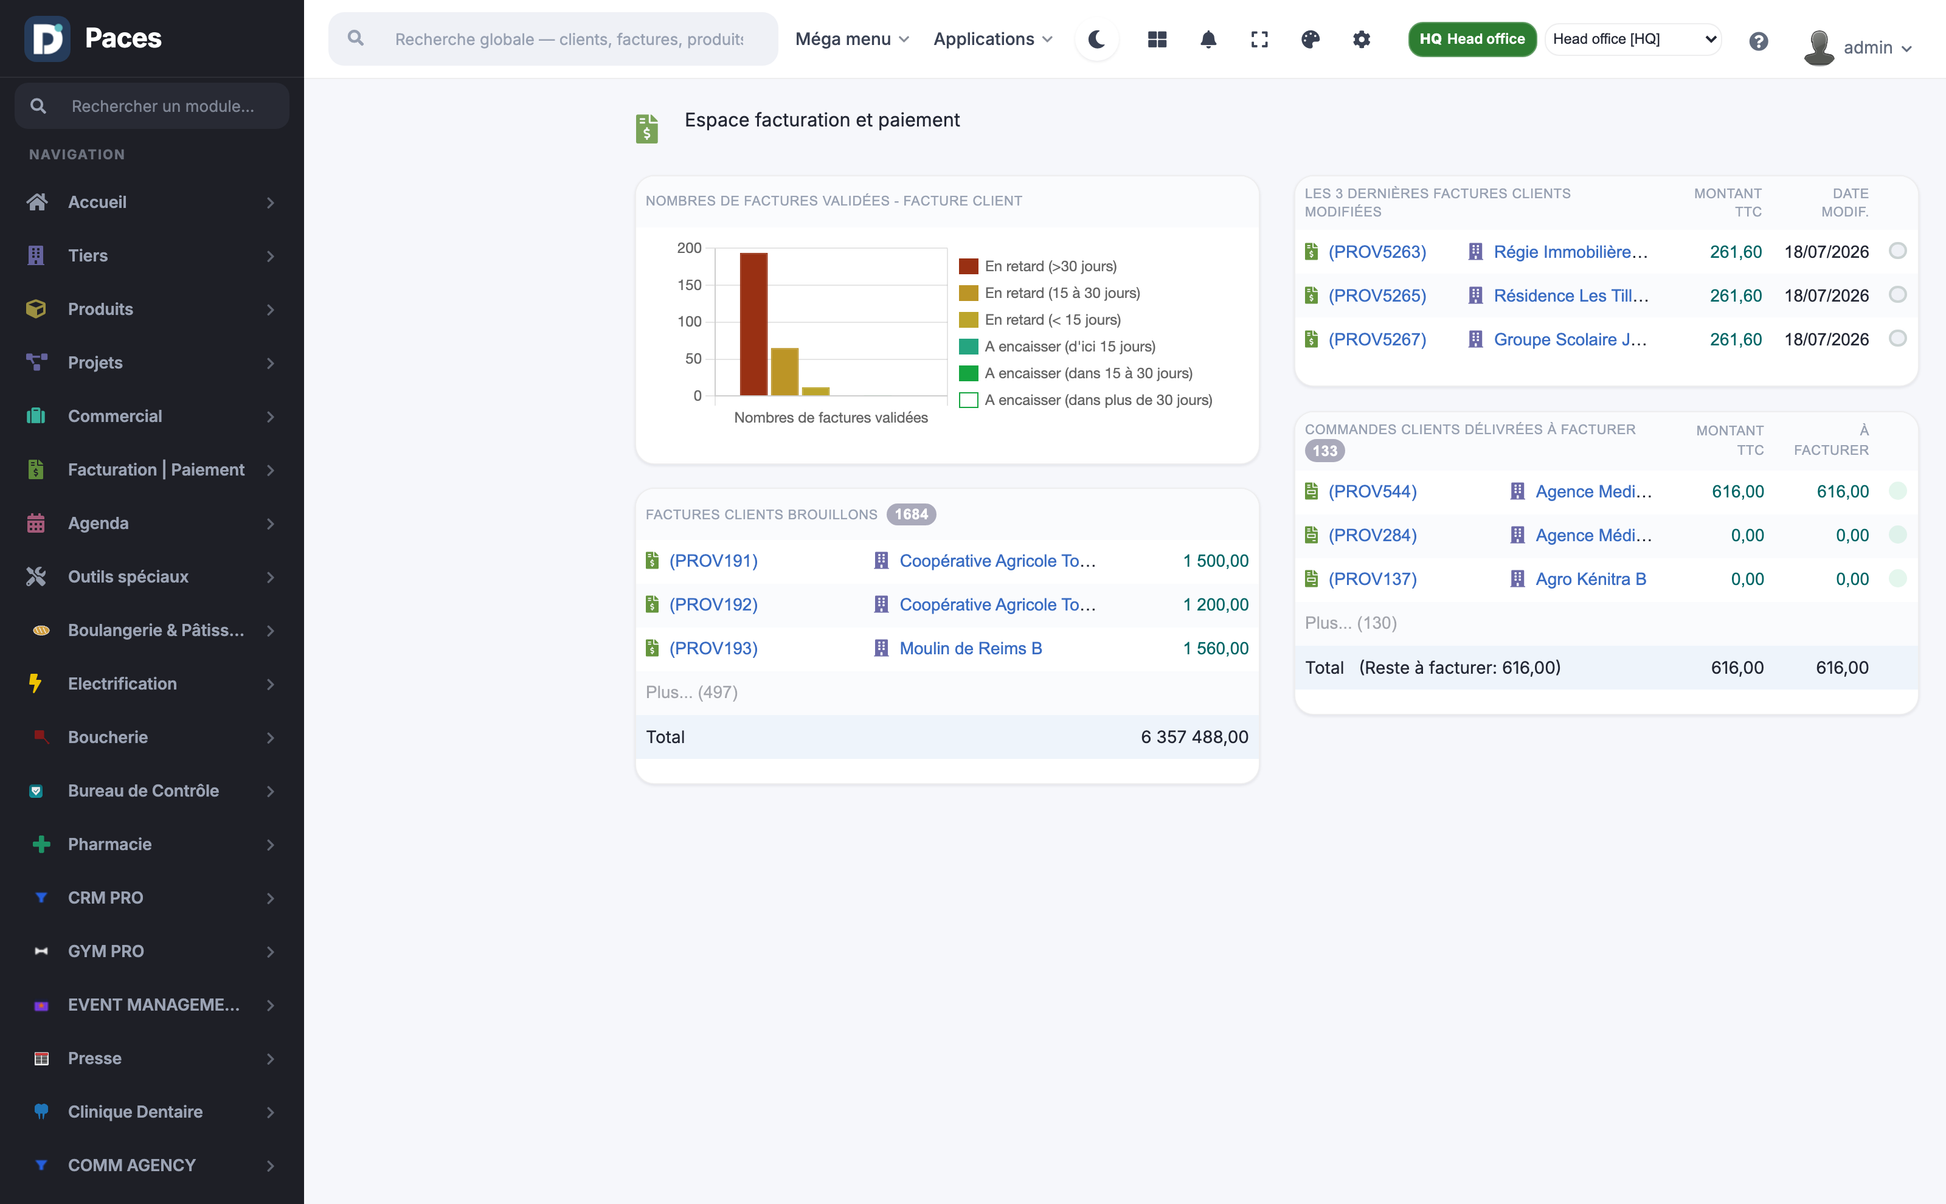The height and width of the screenshot is (1204, 1946).
Task: Open EVENT MANAGEME... sidebar item
Action: 152,1004
